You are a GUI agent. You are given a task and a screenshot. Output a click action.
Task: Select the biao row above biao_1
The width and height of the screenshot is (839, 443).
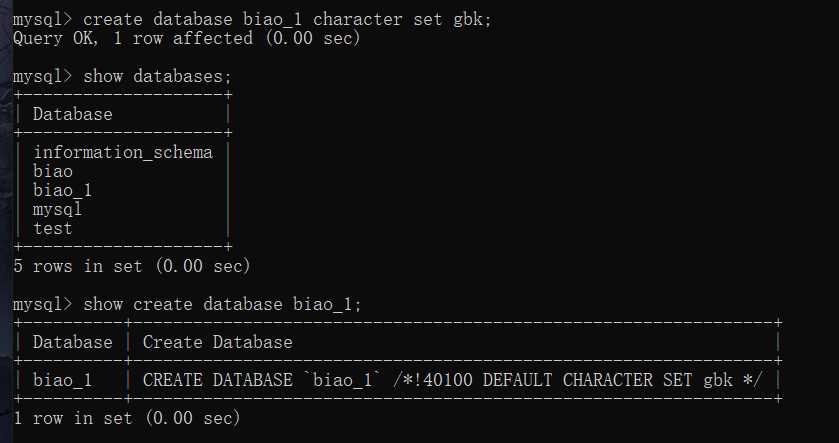(x=53, y=171)
